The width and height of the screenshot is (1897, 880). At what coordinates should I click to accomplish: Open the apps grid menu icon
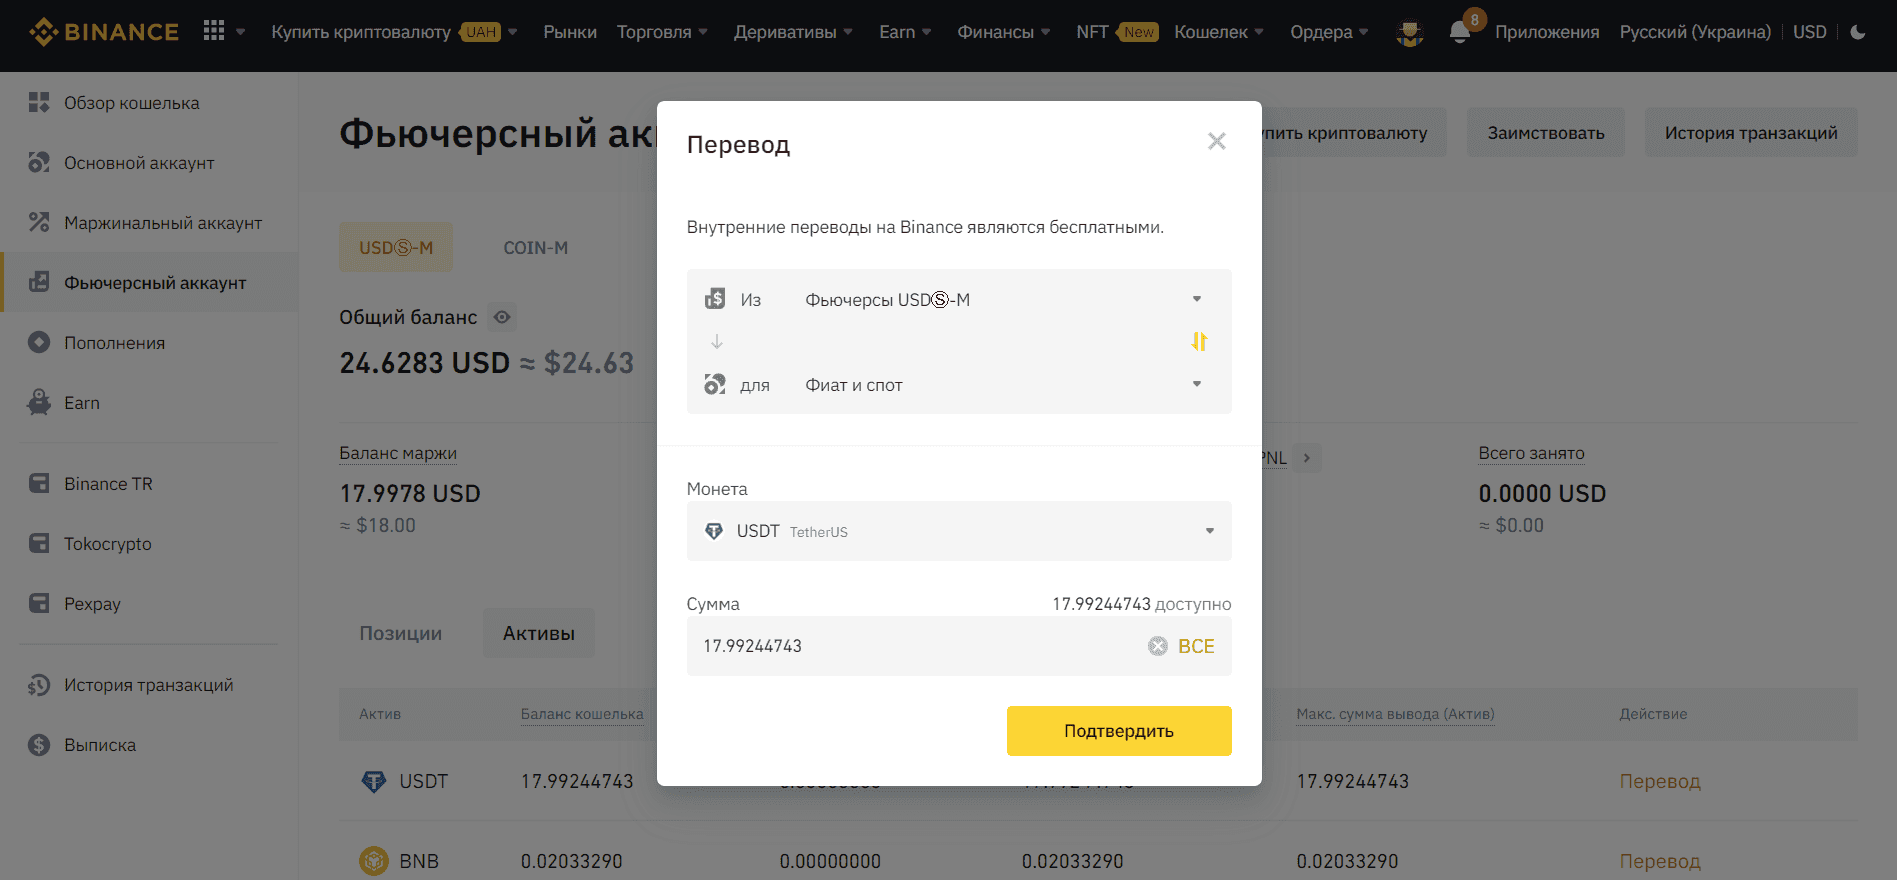pos(214,31)
